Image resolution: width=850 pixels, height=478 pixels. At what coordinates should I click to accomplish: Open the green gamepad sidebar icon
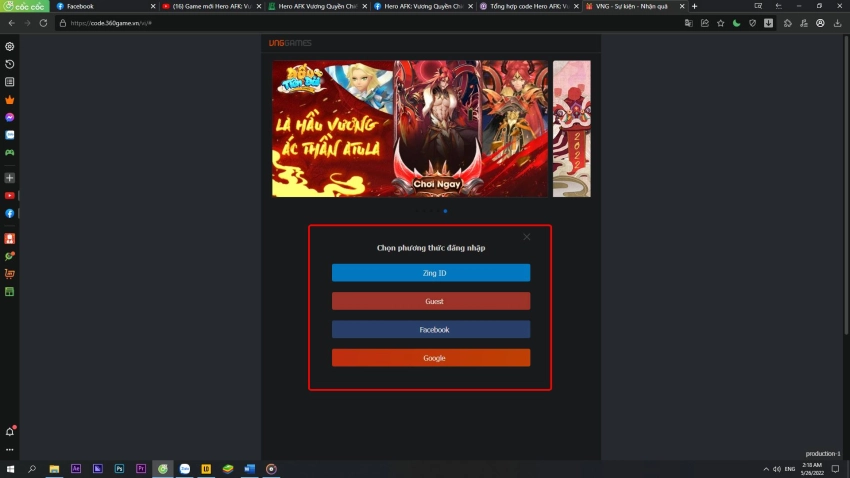10,152
